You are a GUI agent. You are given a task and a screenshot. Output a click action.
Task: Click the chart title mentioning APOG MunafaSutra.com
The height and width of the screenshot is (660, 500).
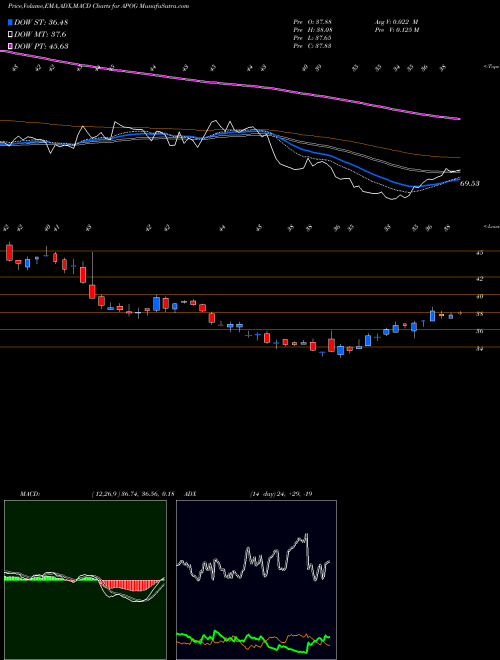(x=98, y=6)
